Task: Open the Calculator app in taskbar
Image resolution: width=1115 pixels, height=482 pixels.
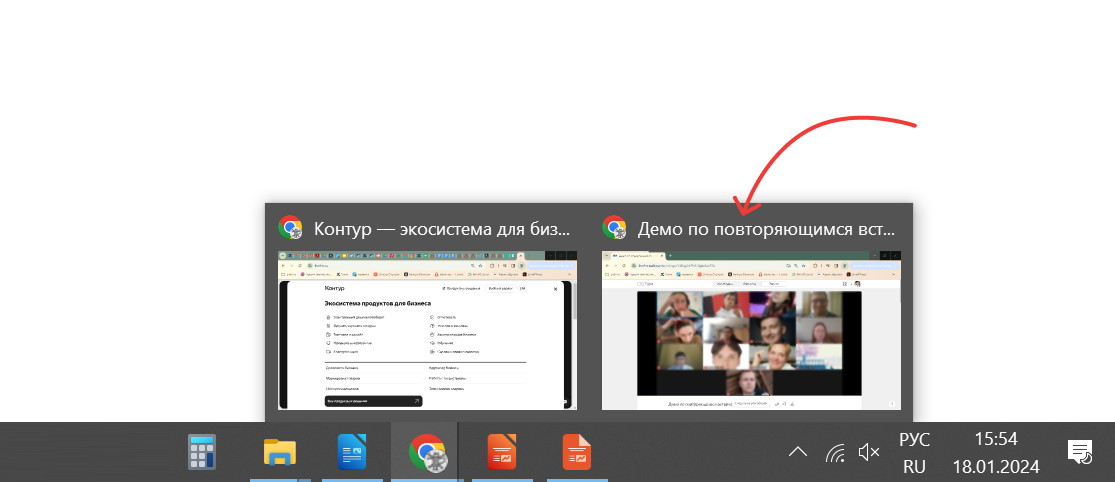Action: pos(202,452)
